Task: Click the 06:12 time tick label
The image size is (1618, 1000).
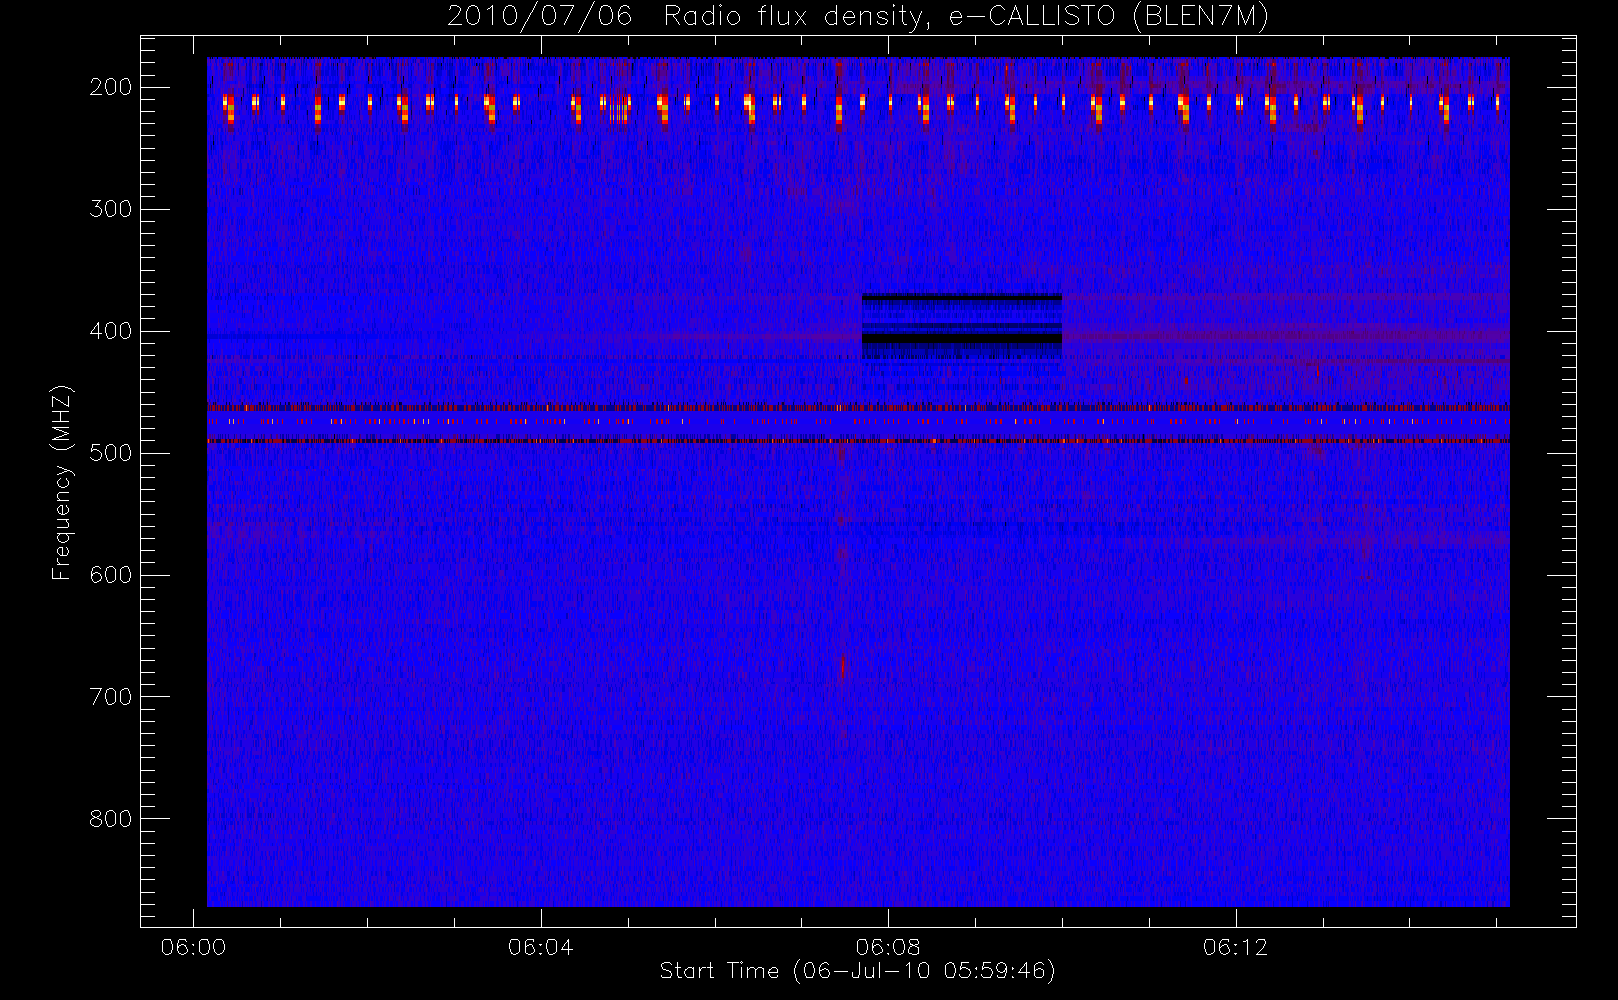Action: click(1236, 947)
